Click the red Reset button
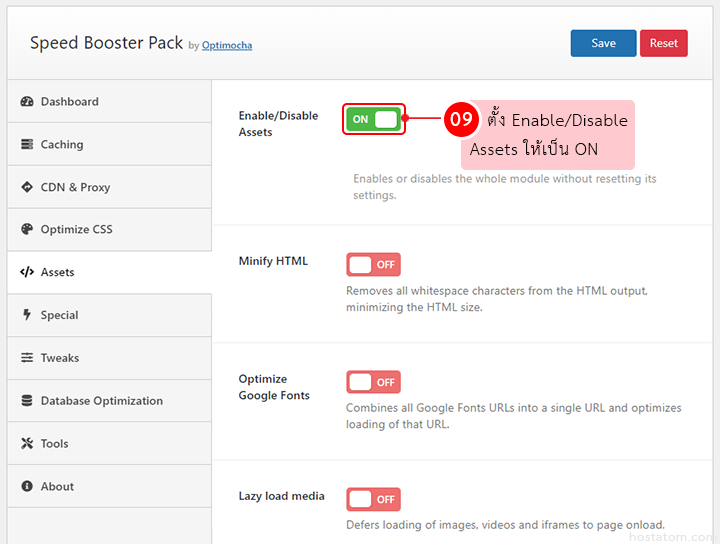Viewport: 720px width, 544px height. tap(663, 43)
